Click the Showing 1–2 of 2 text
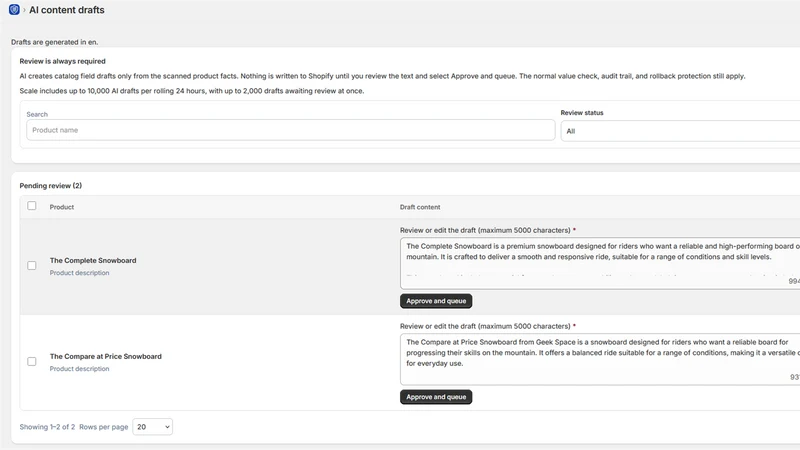Image resolution: width=800 pixels, height=450 pixels. (47, 427)
